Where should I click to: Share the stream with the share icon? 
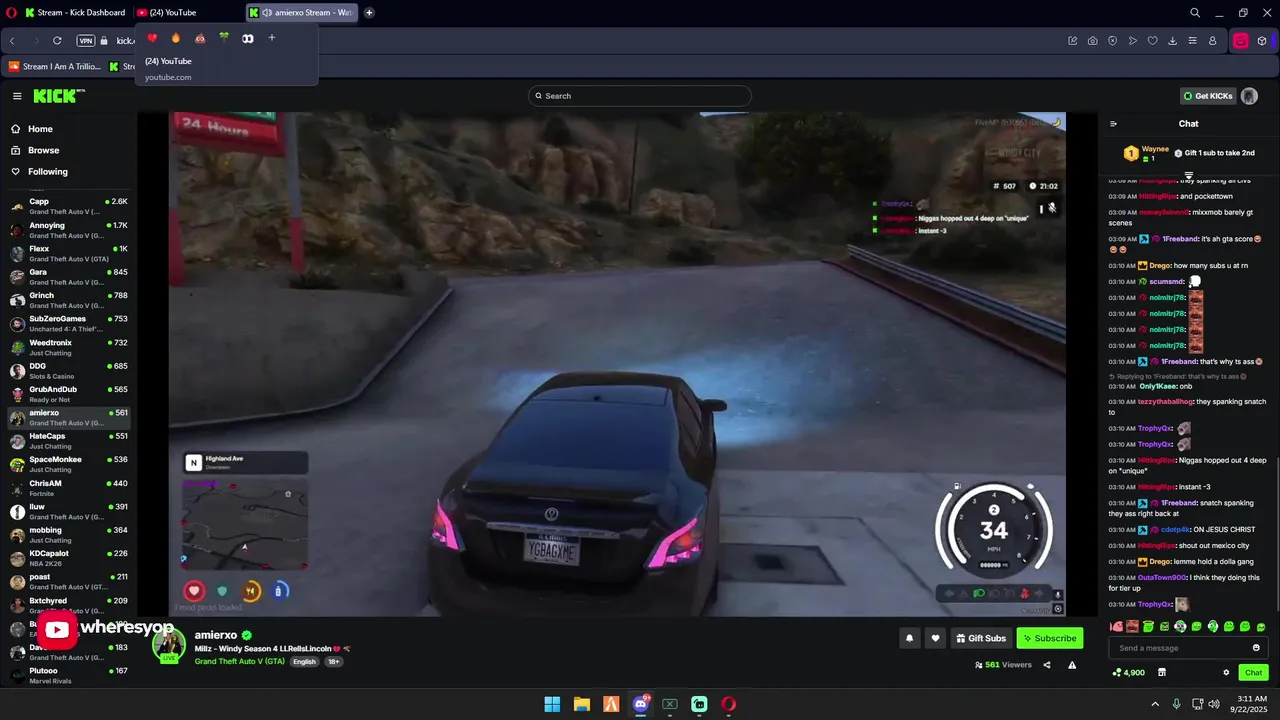point(1047,665)
